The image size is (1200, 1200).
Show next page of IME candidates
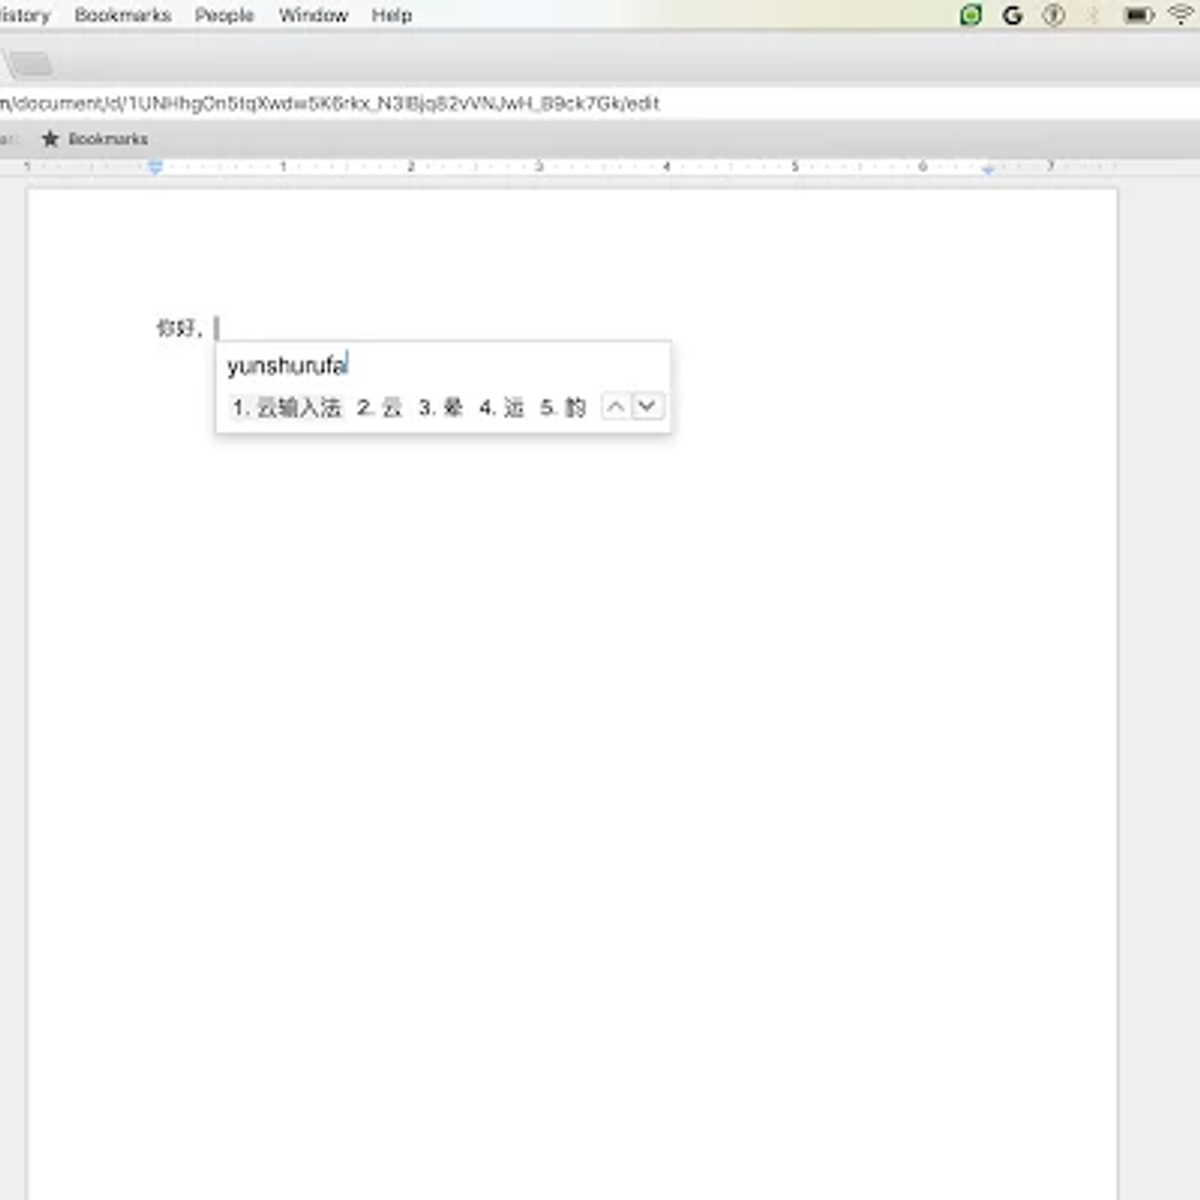(648, 406)
